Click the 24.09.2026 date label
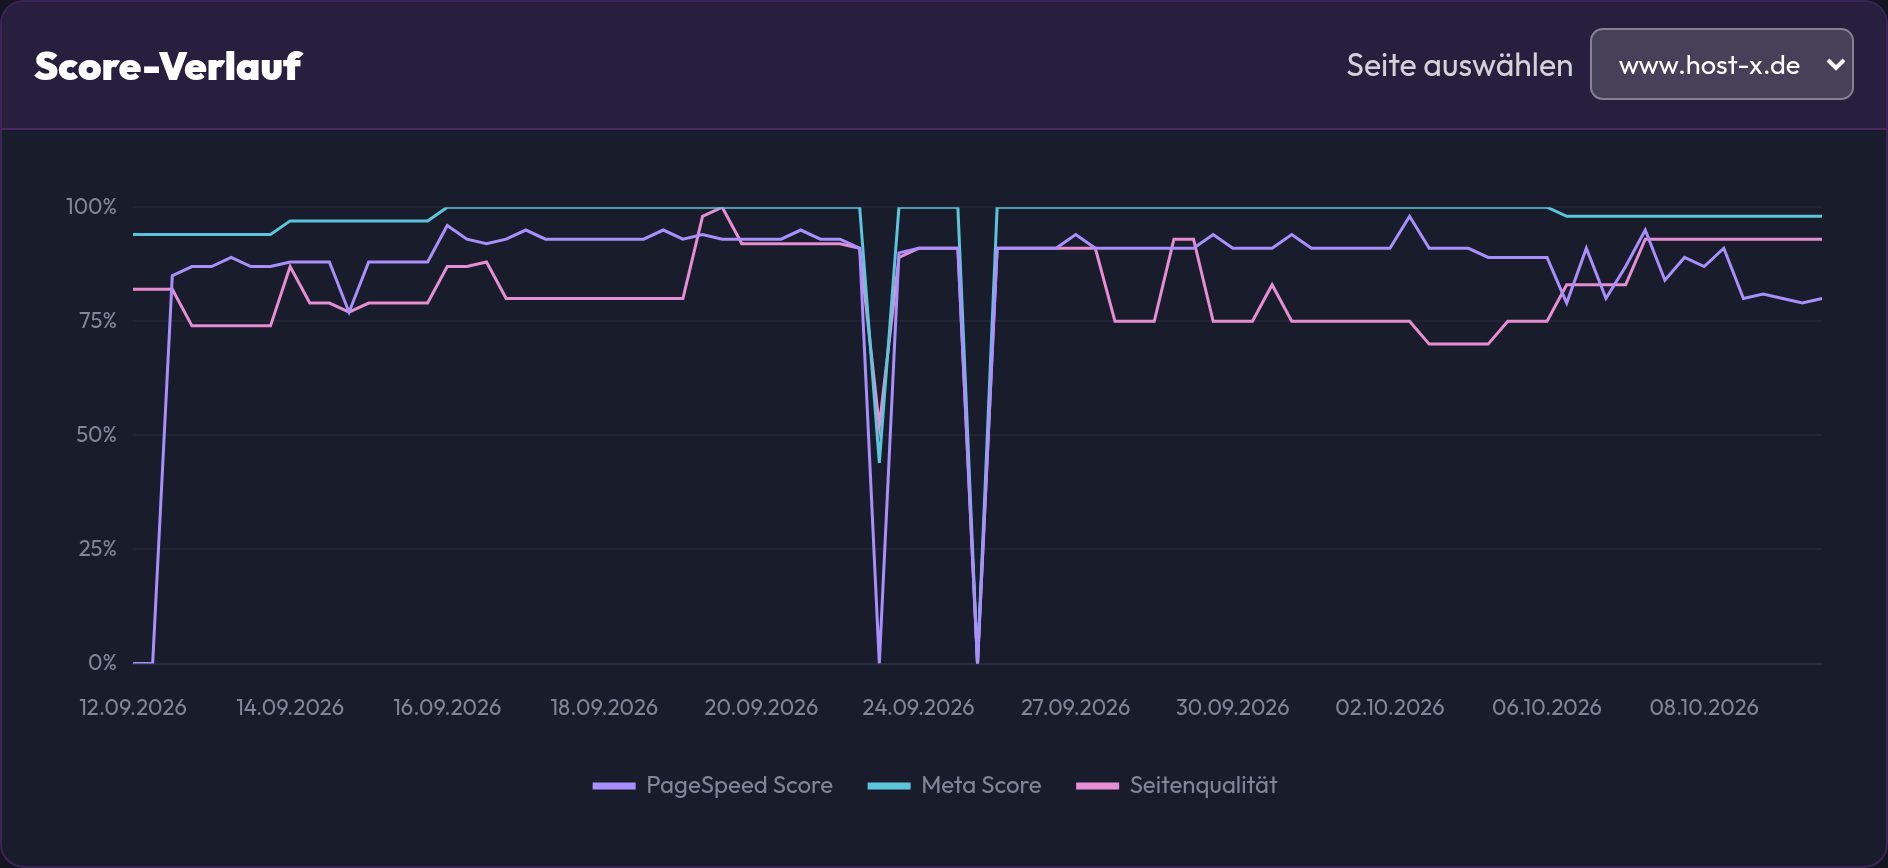The height and width of the screenshot is (868, 1888). 918,707
